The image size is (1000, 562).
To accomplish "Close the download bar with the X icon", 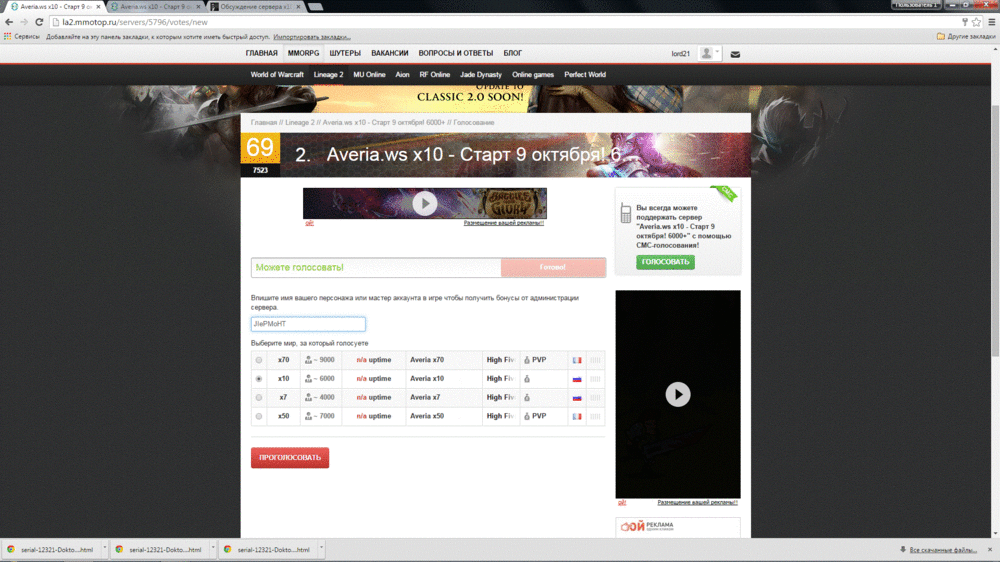I will 988,549.
